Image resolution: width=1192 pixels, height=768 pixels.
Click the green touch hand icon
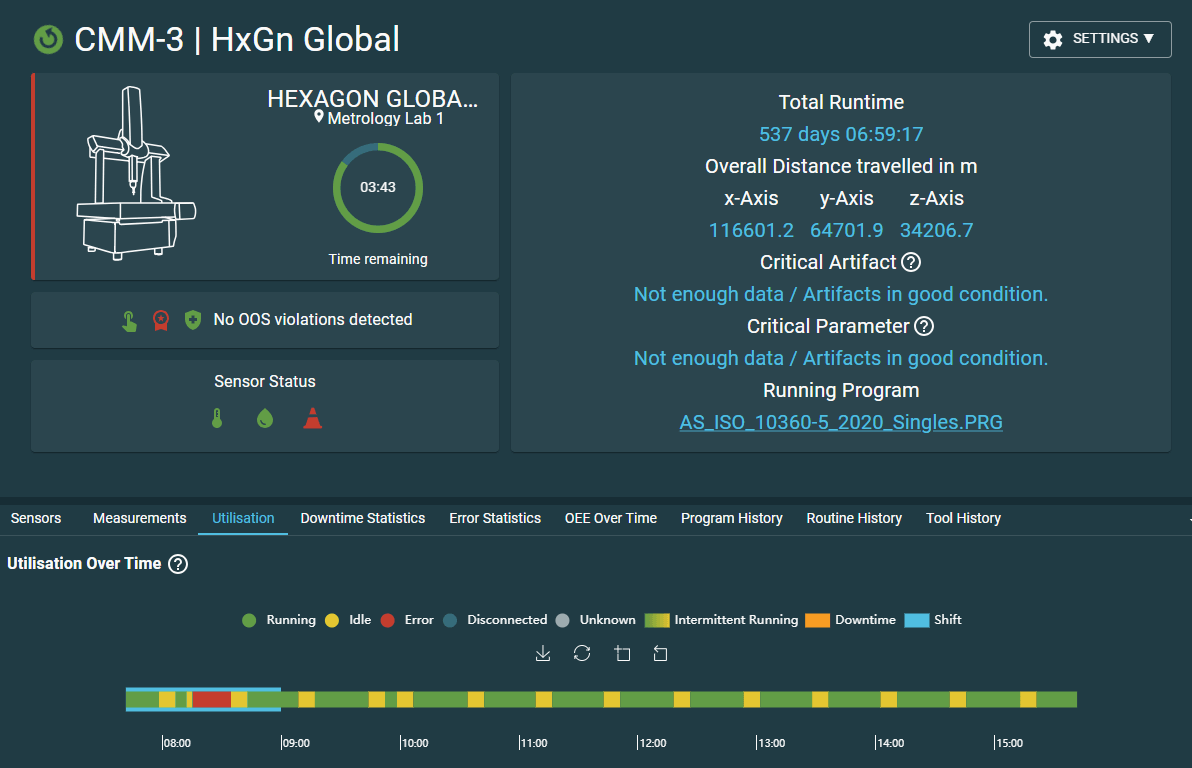pyautogui.click(x=129, y=320)
